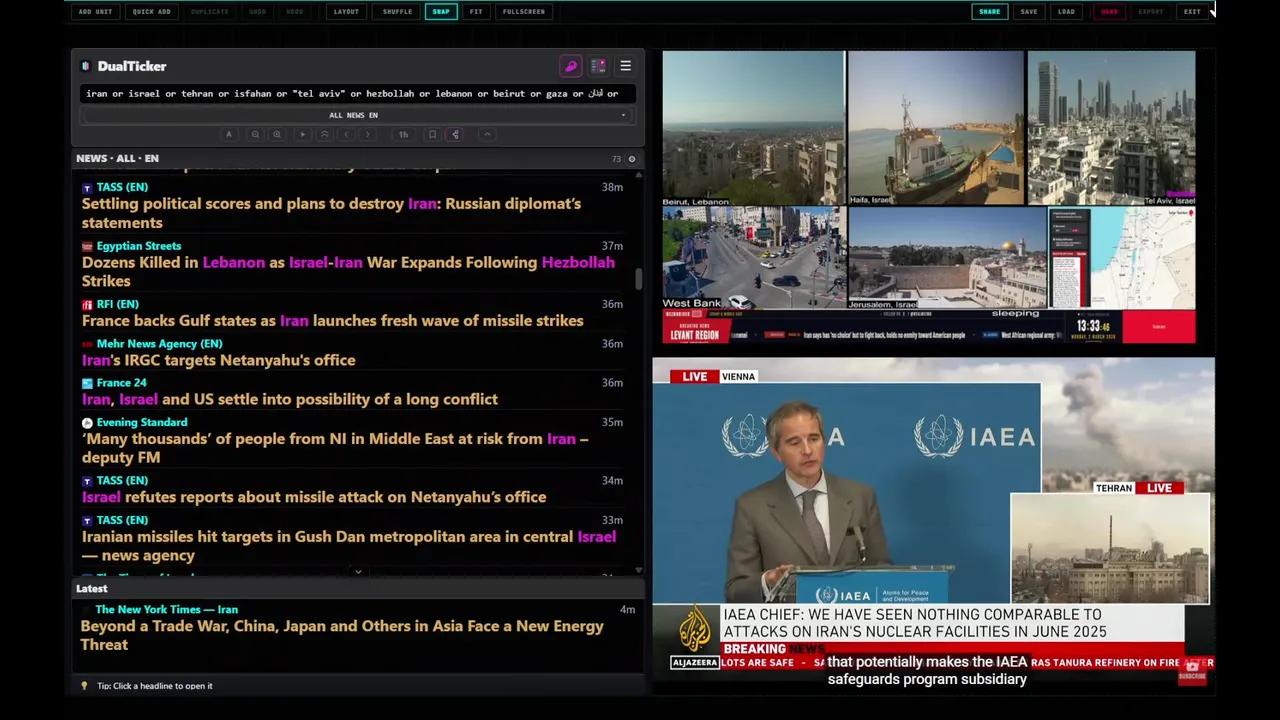Click the RFI (EN) source icon

pos(87,304)
